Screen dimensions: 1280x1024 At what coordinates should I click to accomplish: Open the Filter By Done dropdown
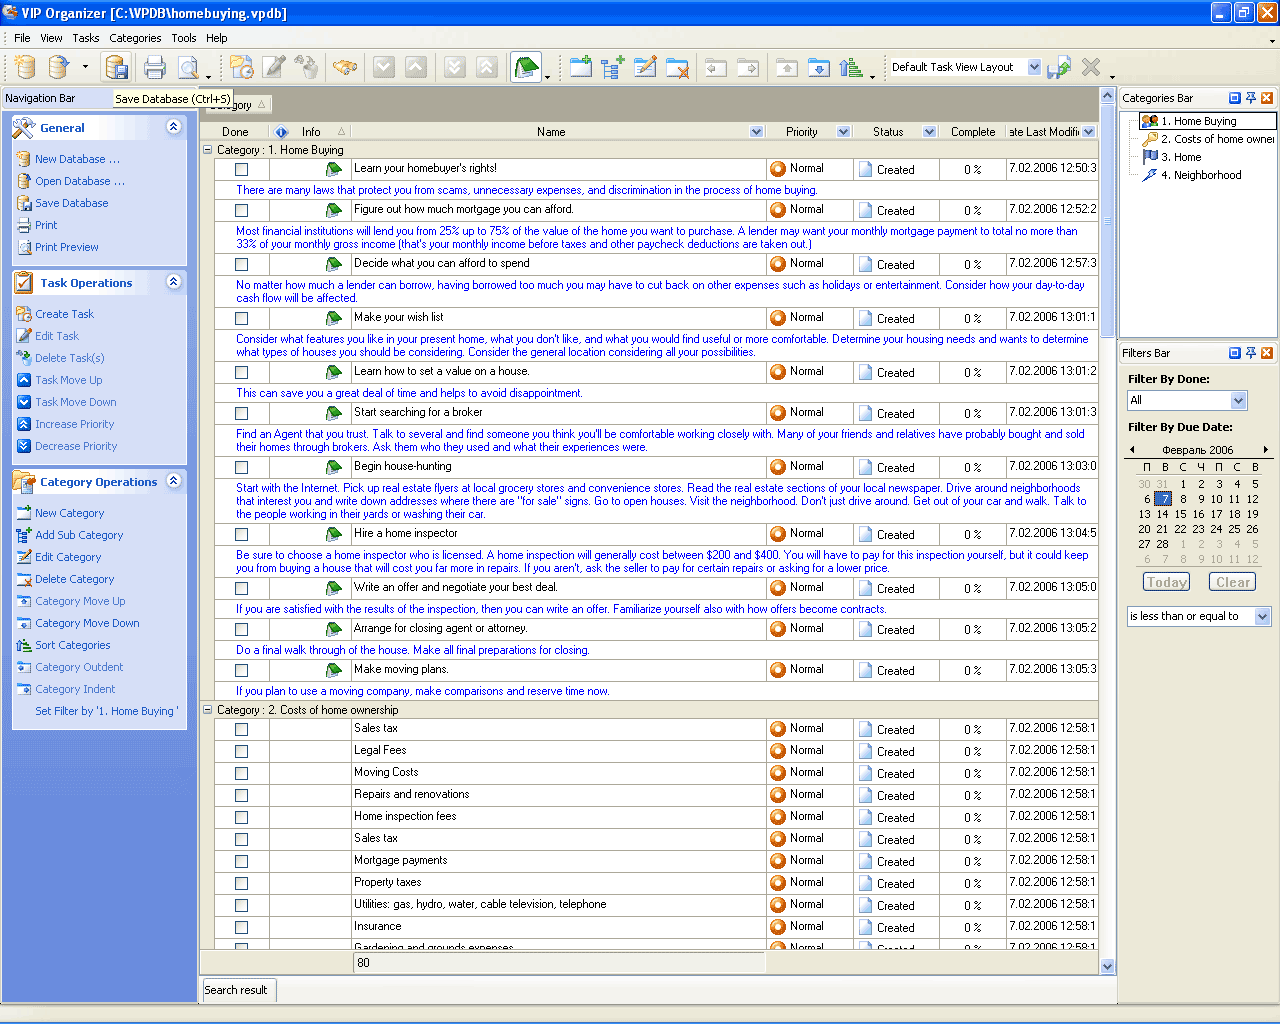[x=1238, y=401]
